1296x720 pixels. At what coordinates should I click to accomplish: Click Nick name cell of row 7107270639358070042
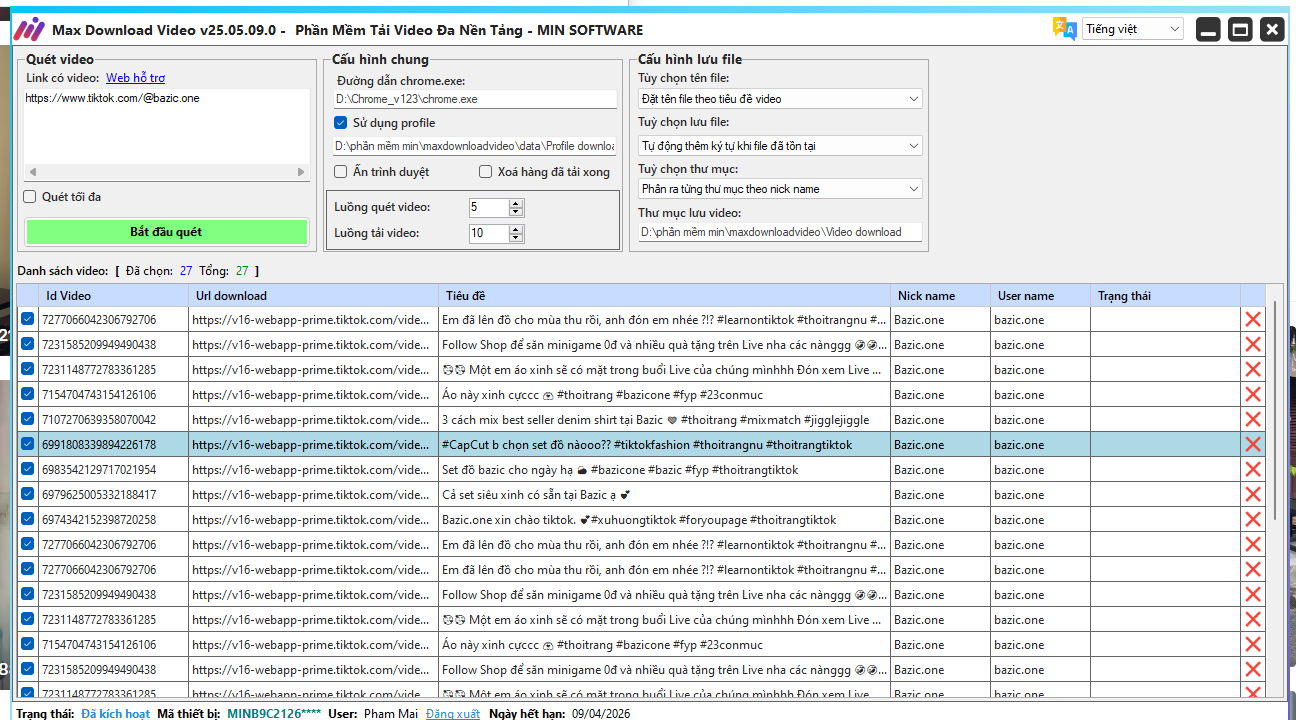pos(940,420)
